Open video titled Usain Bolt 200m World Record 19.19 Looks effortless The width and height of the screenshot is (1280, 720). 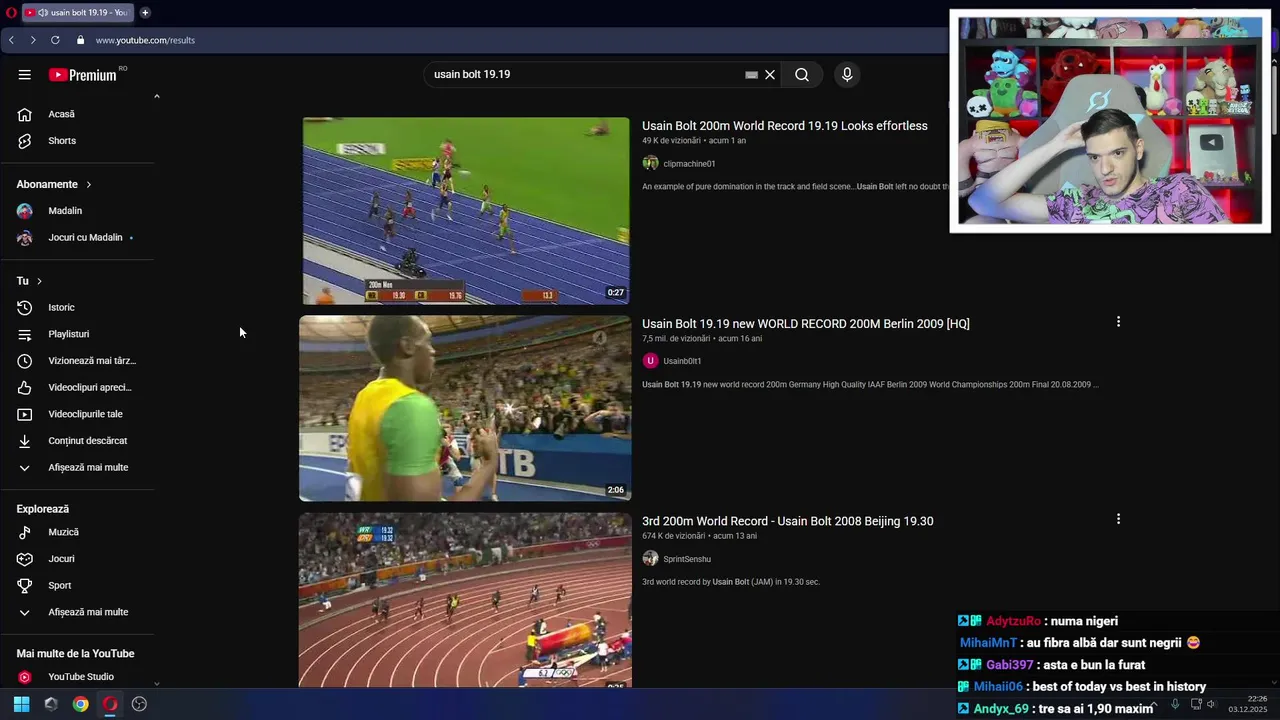coord(785,126)
